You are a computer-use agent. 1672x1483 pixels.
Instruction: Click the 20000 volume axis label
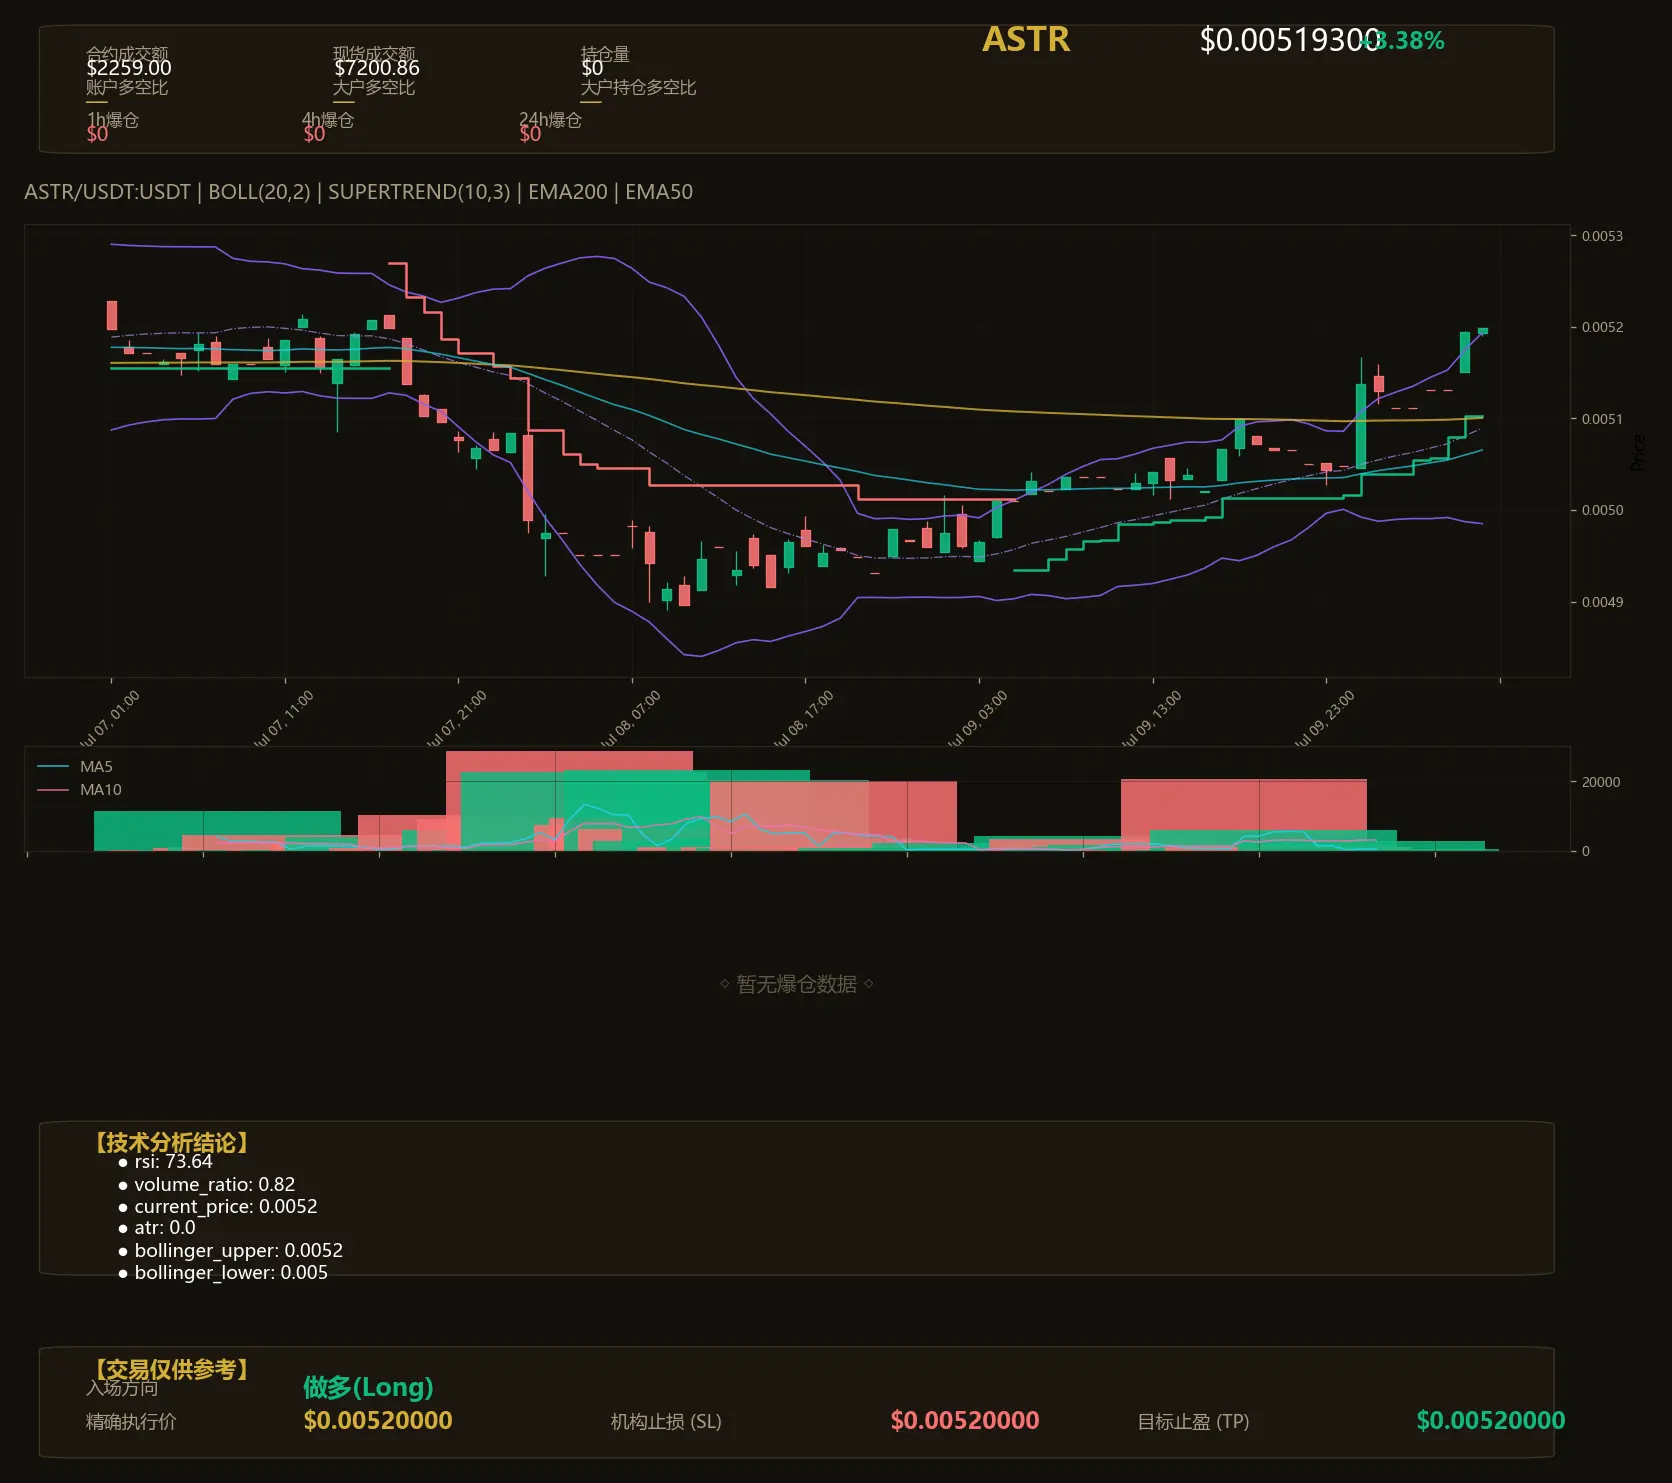(1601, 782)
